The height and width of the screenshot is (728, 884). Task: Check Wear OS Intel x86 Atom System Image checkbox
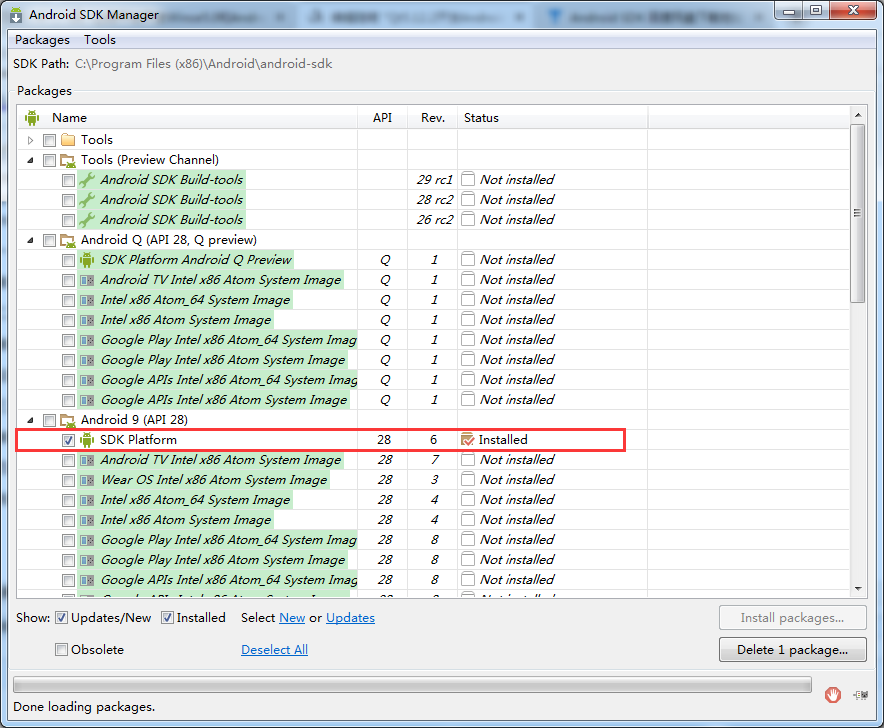[x=68, y=480]
